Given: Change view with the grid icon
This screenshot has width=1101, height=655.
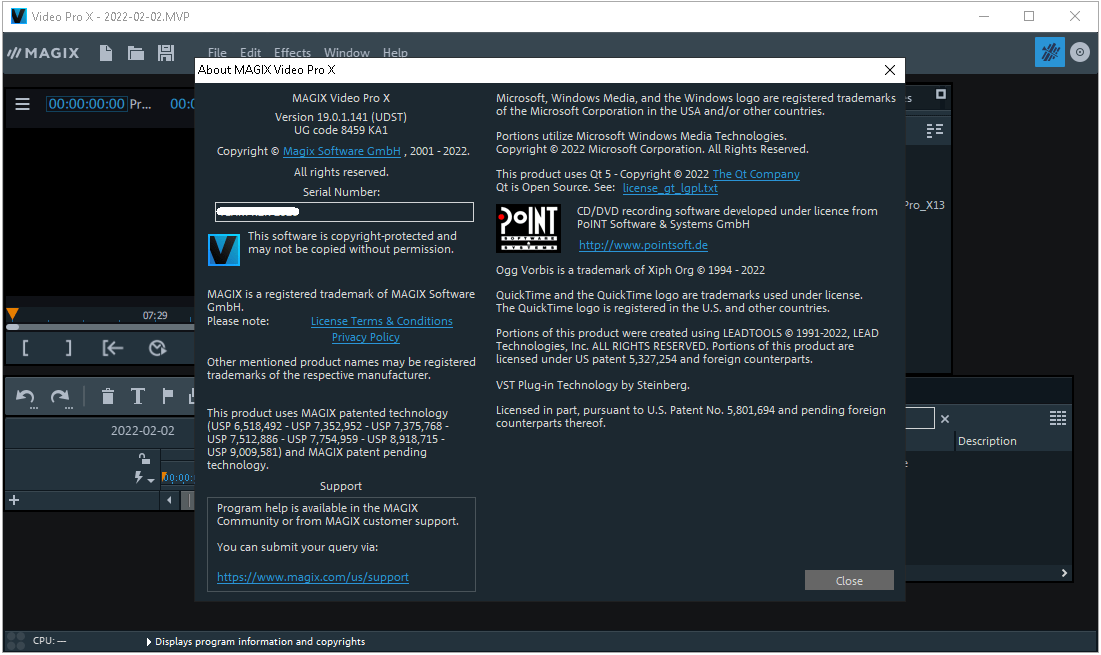Looking at the screenshot, I should 1057,418.
